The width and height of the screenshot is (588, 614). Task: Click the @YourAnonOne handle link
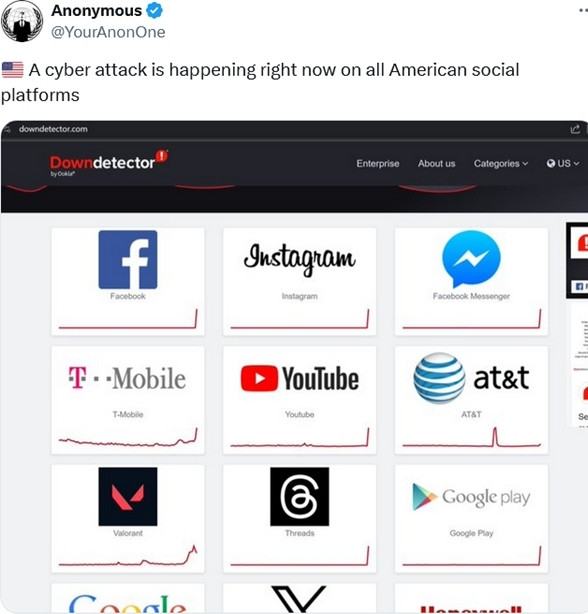point(108,32)
